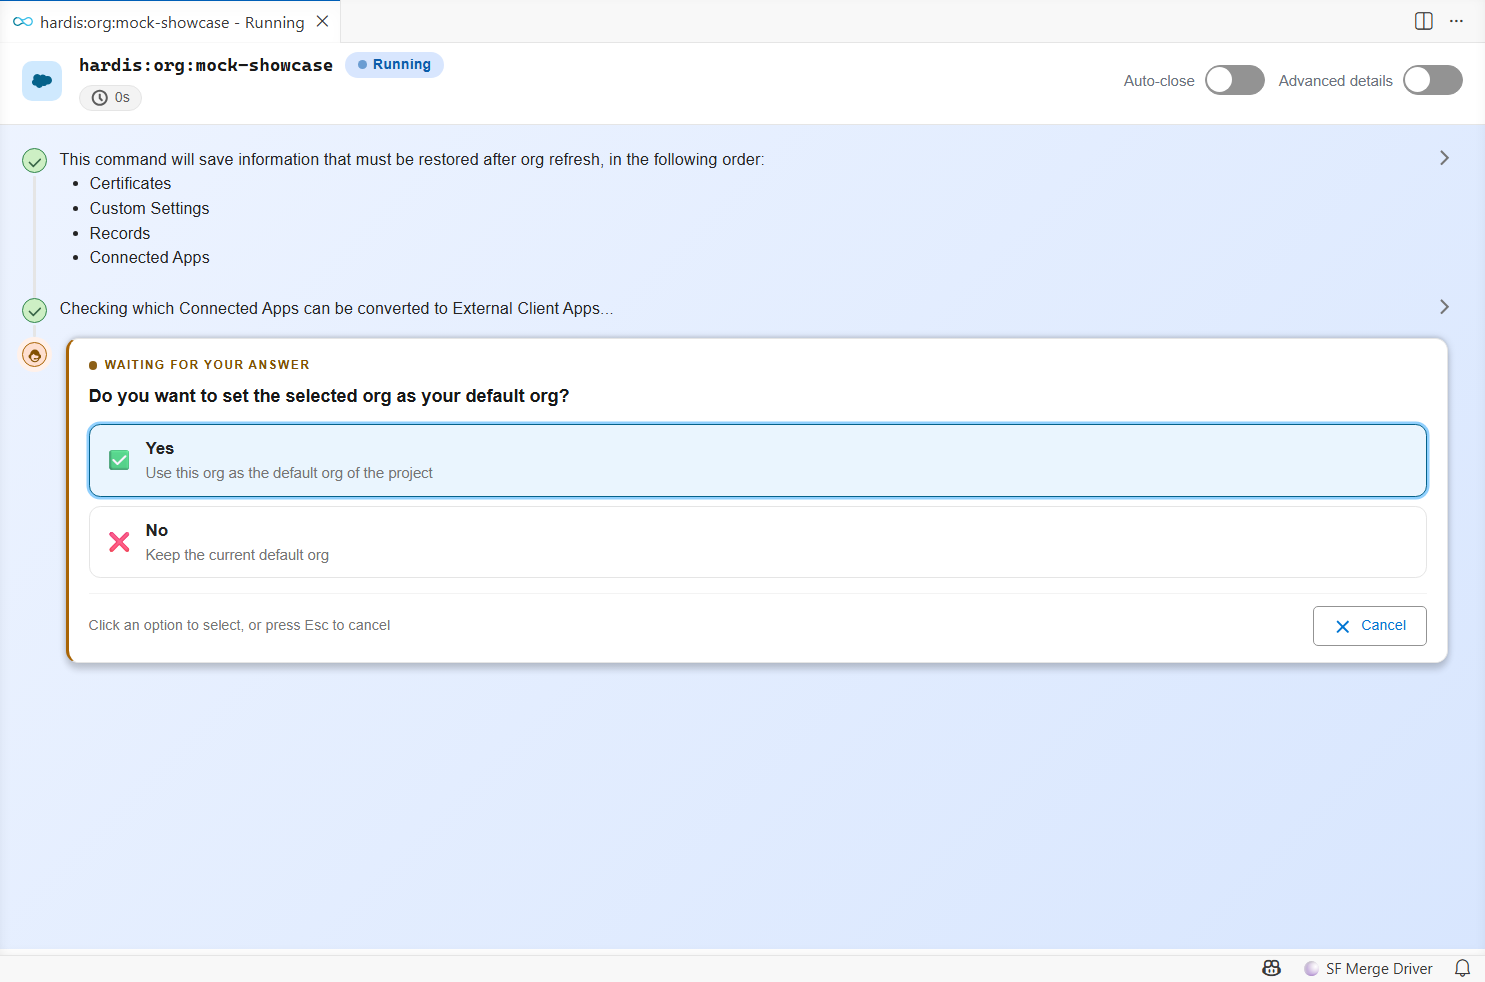Click the Copilot icon in status bar
The width and height of the screenshot is (1485, 982).
pos(1271,968)
